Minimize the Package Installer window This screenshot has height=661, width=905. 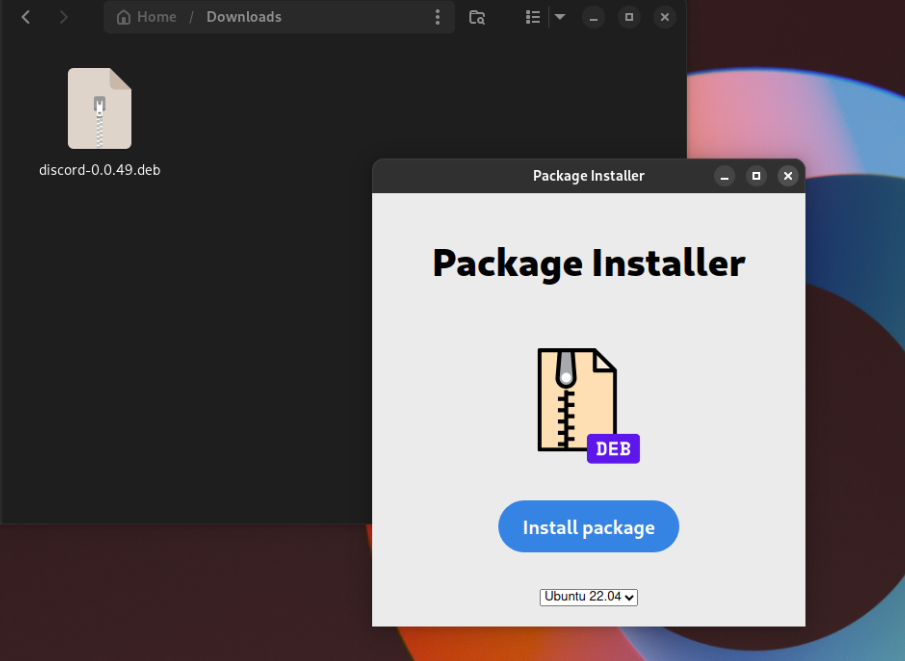pos(724,176)
